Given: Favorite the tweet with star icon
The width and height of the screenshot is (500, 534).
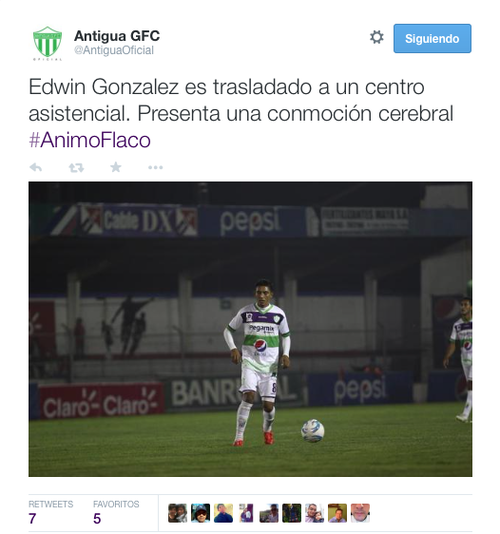Looking at the screenshot, I should (x=116, y=167).
